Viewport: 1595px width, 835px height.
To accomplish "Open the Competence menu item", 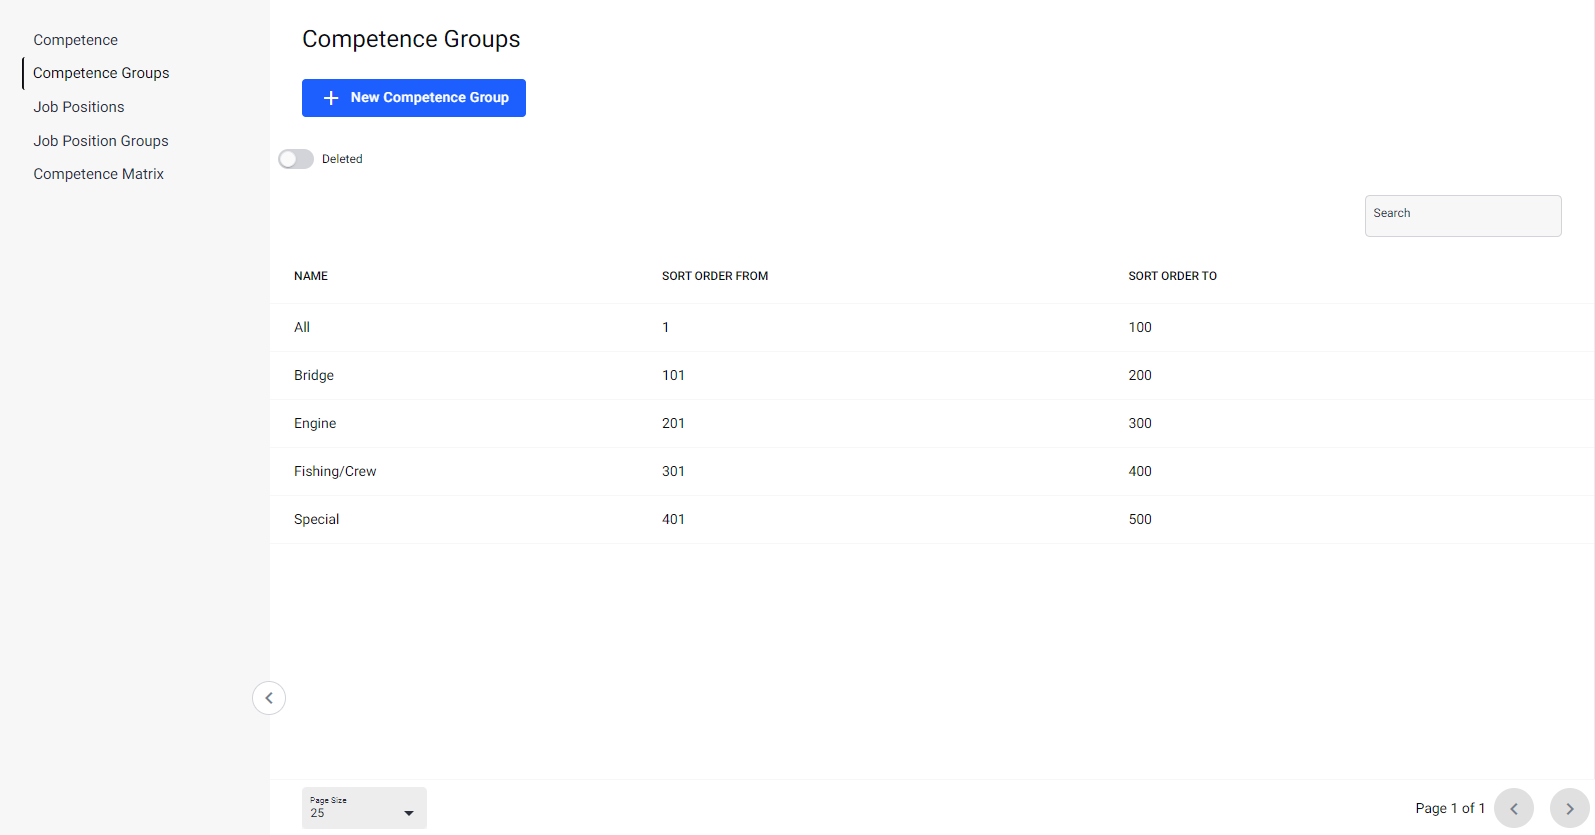I will coord(76,40).
